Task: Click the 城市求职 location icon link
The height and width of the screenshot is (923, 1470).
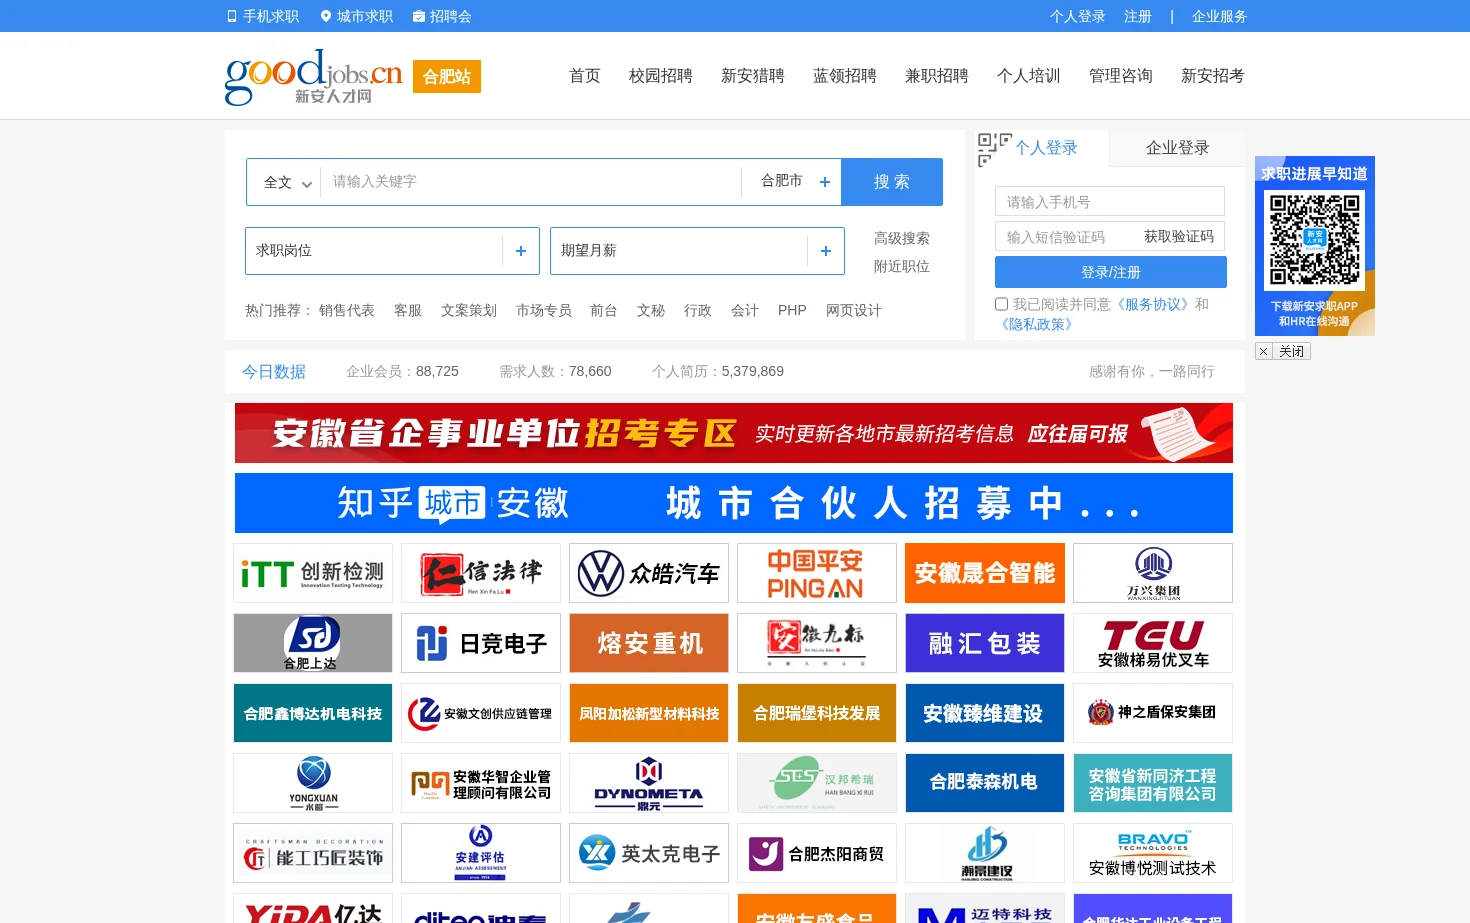Action: pyautogui.click(x=356, y=16)
